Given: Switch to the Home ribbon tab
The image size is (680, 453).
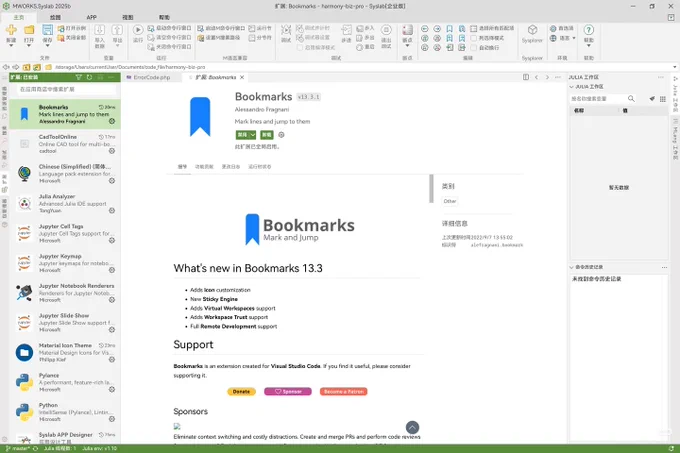Looking at the screenshot, I should tap(19, 17).
